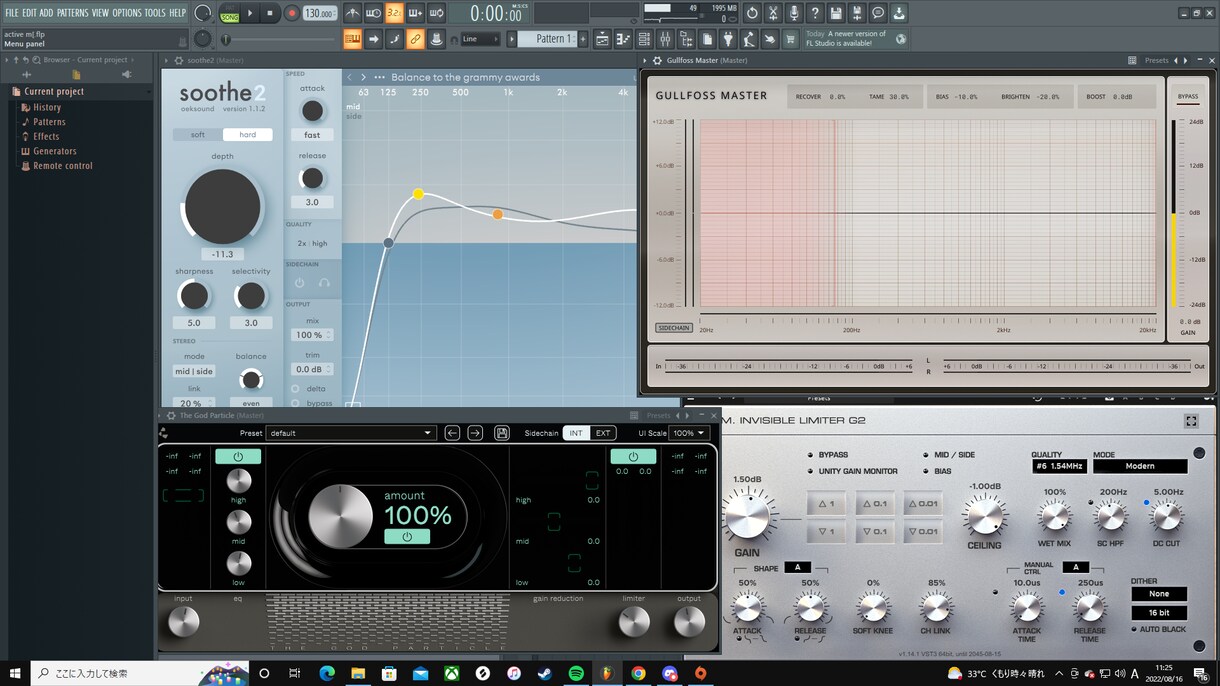The height and width of the screenshot is (686, 1220).
Task: Toggle the God Particle amount power button
Action: pos(407,537)
